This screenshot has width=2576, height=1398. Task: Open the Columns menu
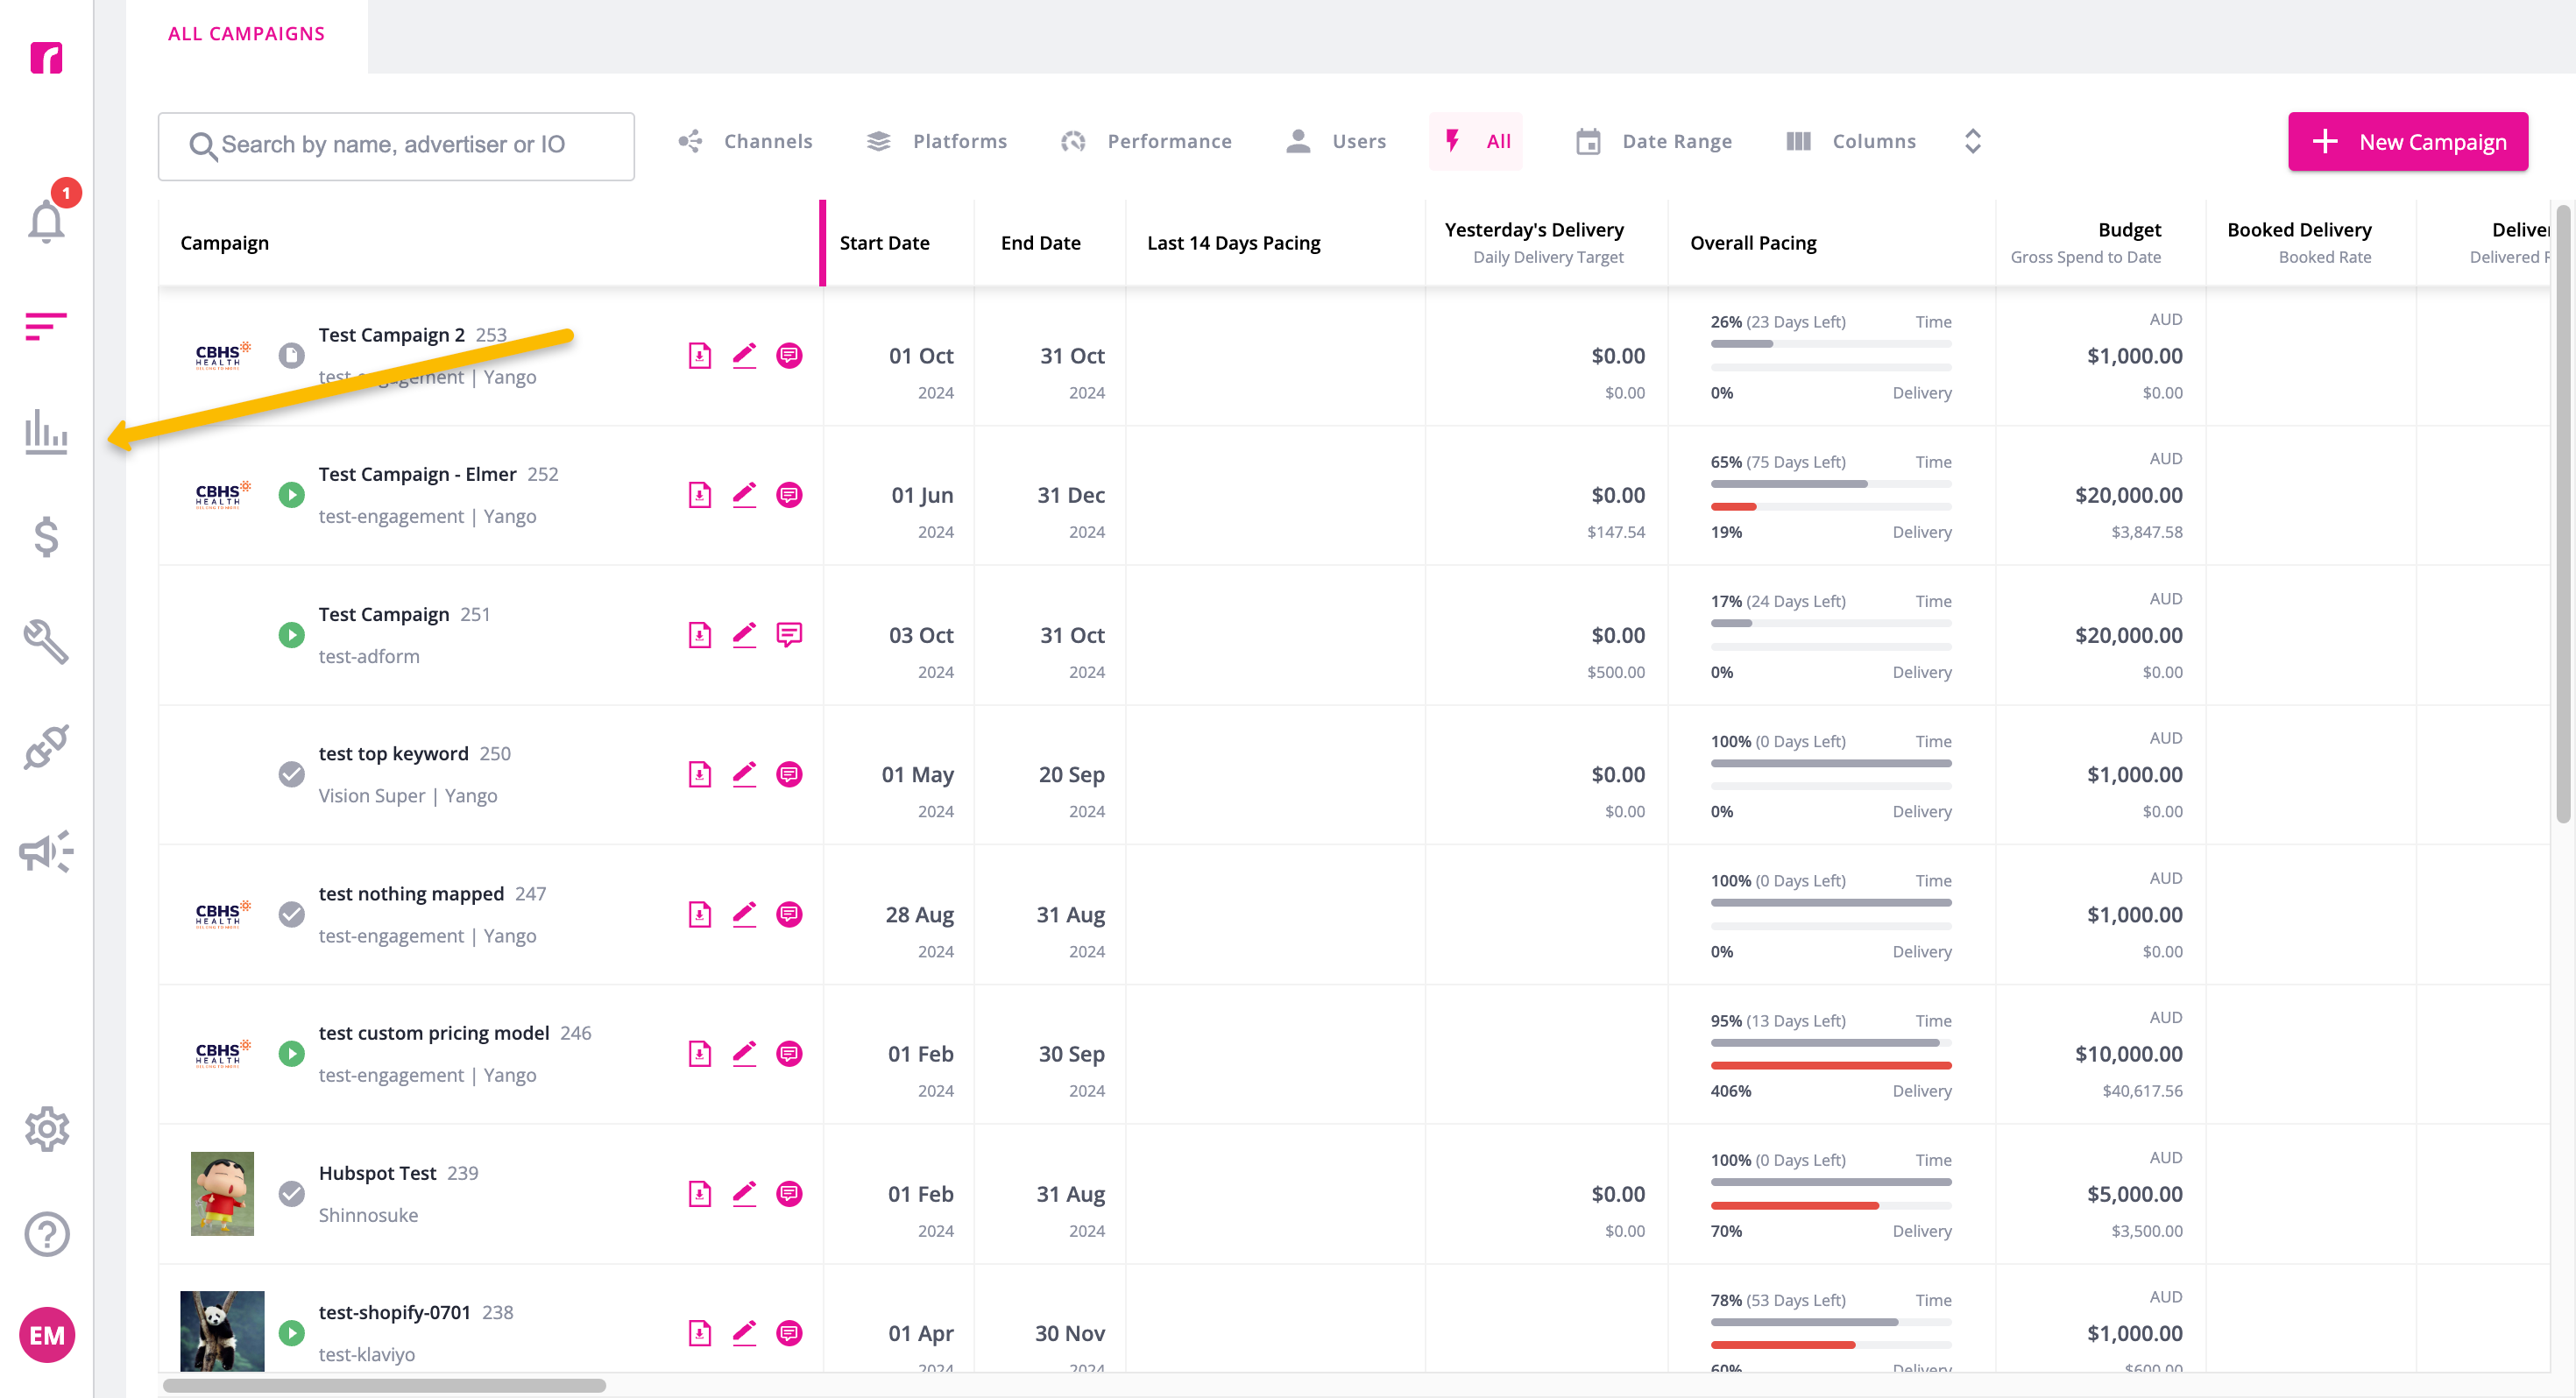coord(1851,141)
